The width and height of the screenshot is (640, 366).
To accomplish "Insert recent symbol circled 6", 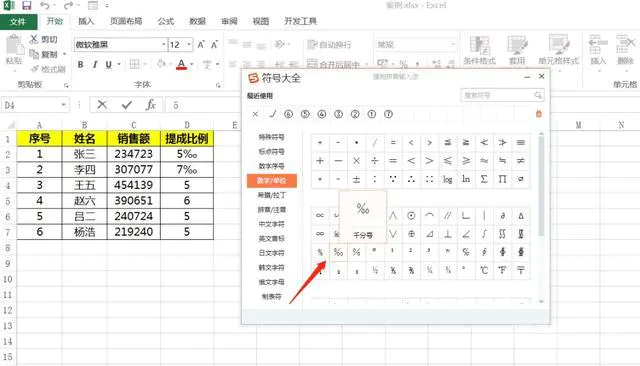I will (289, 114).
